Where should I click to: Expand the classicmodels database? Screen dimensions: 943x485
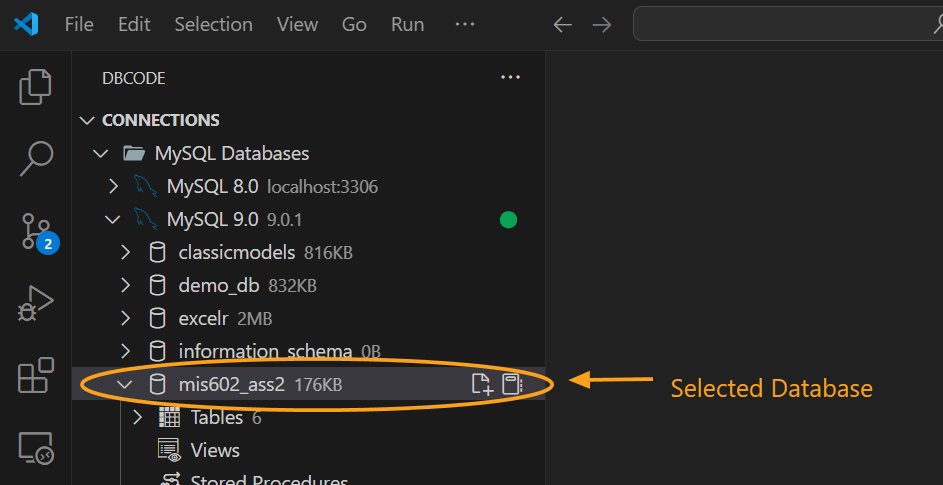click(124, 253)
